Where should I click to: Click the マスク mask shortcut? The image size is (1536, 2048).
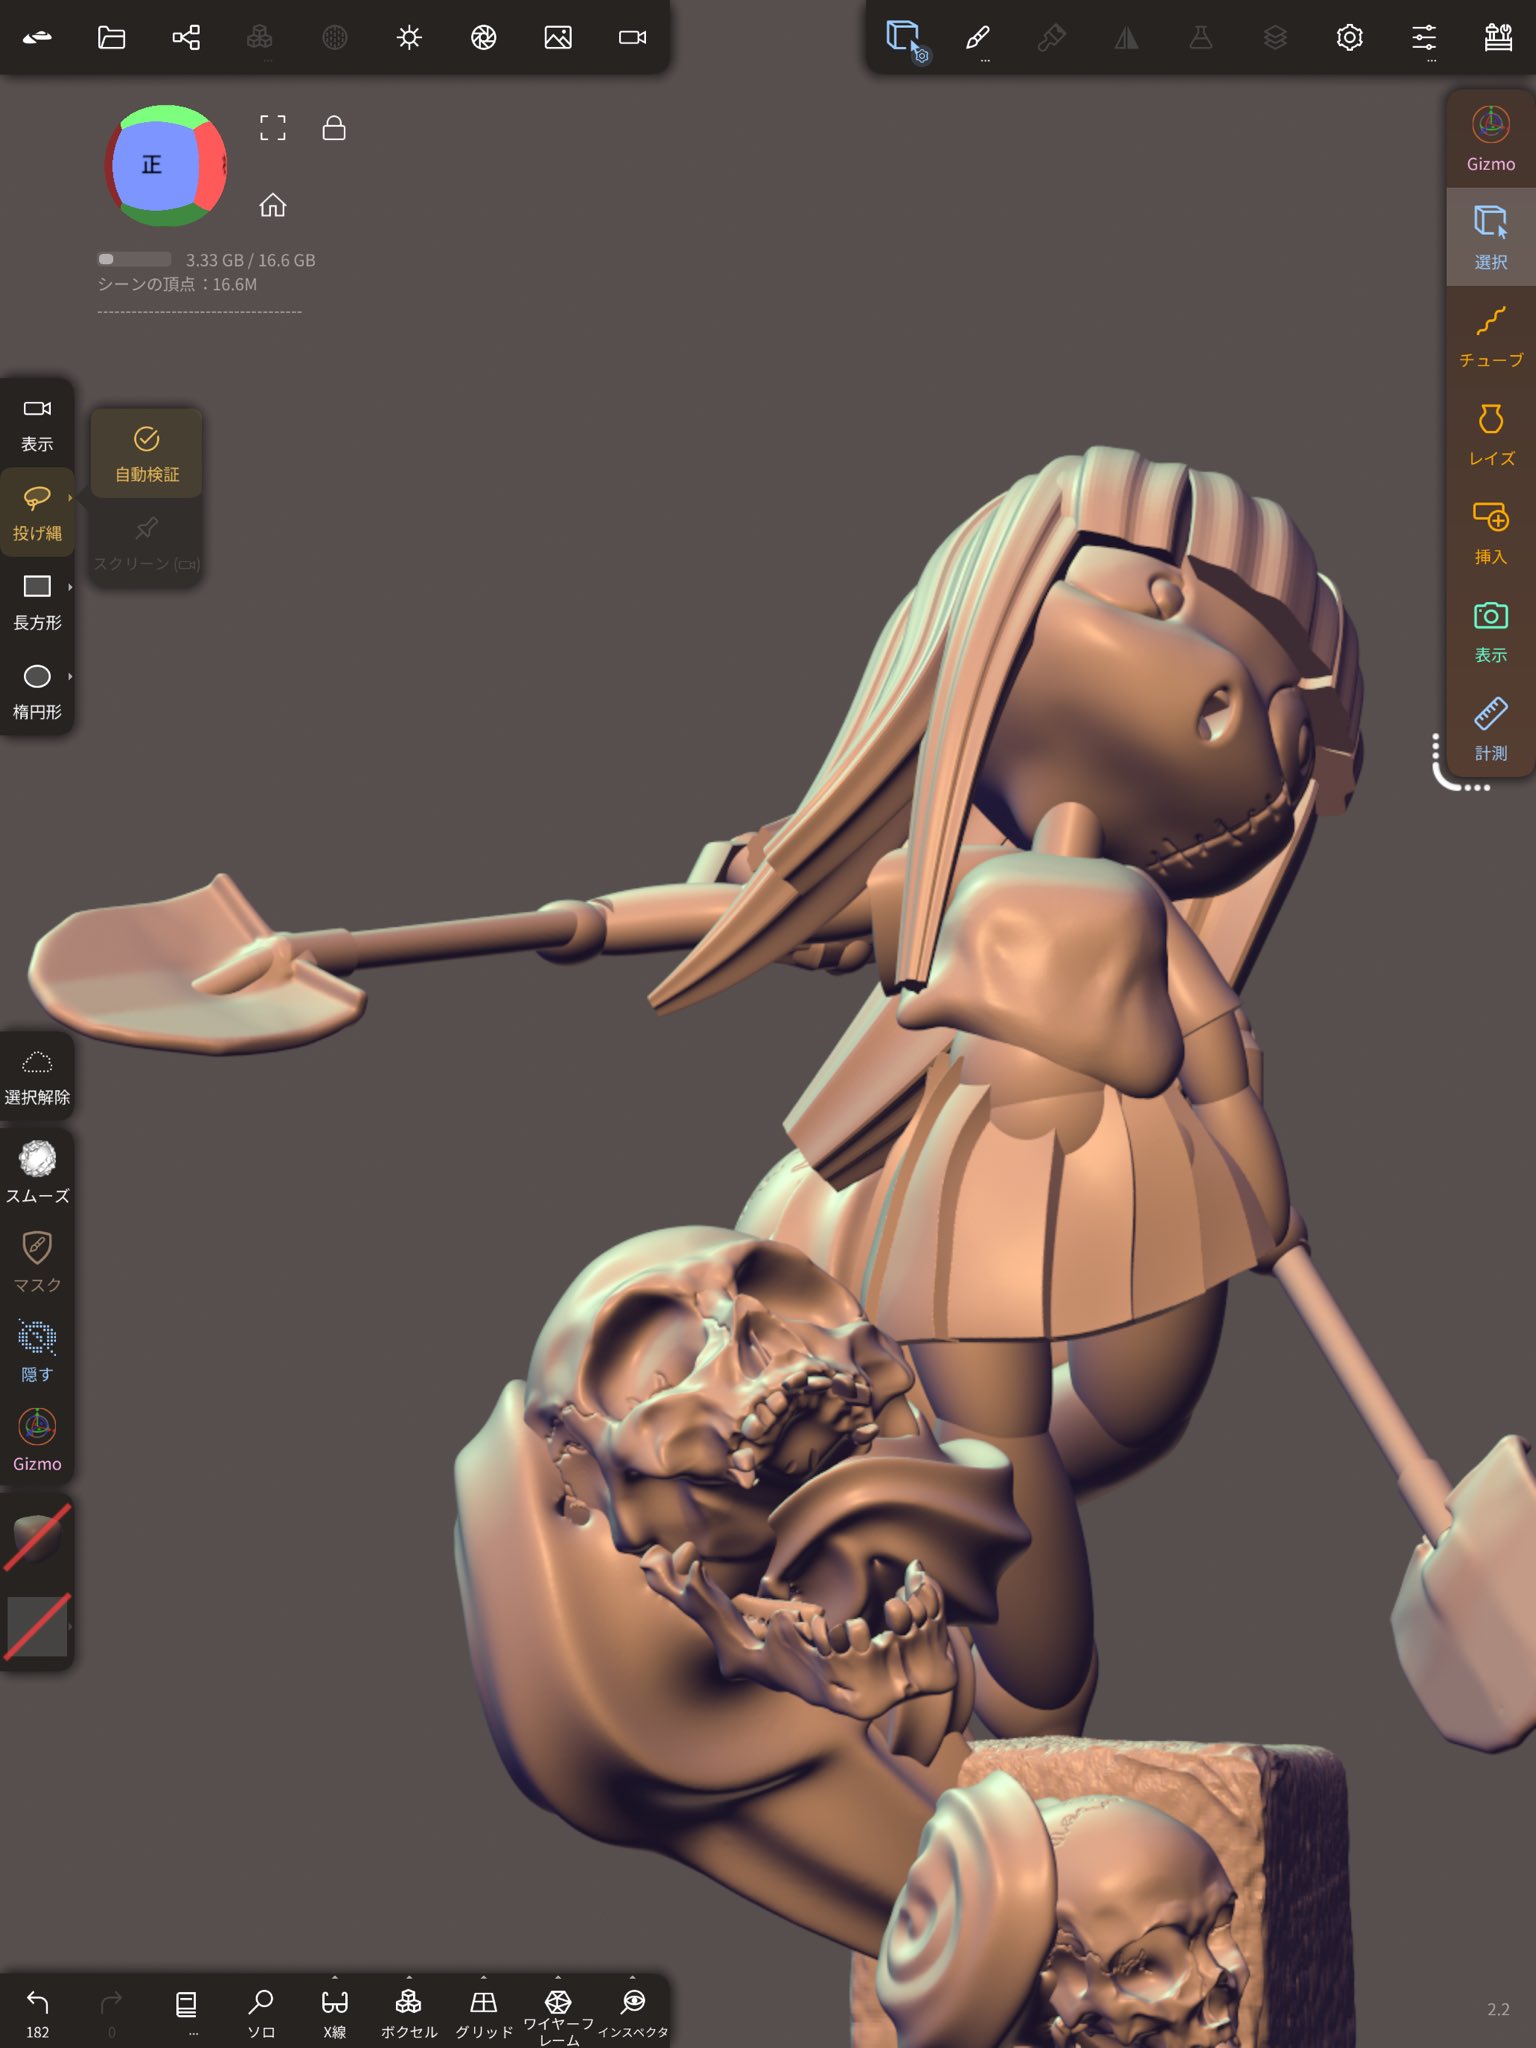coord(37,1262)
